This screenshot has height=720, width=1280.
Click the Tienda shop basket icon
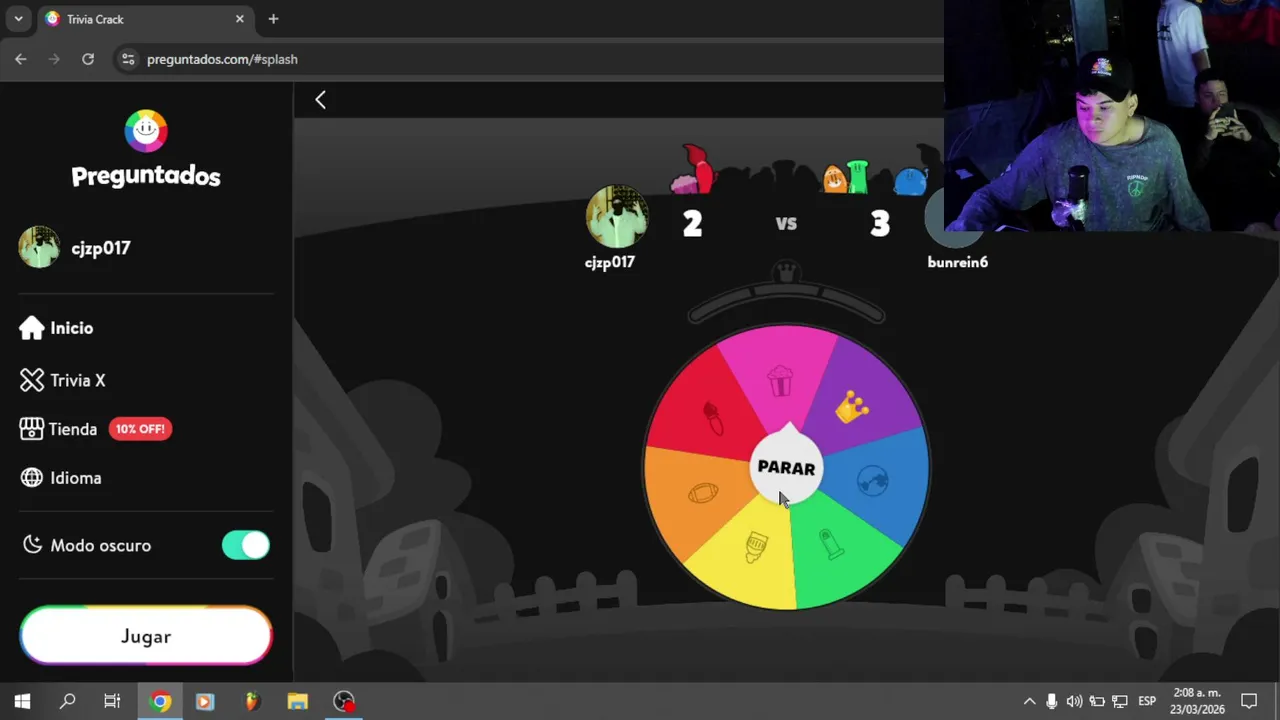point(32,429)
